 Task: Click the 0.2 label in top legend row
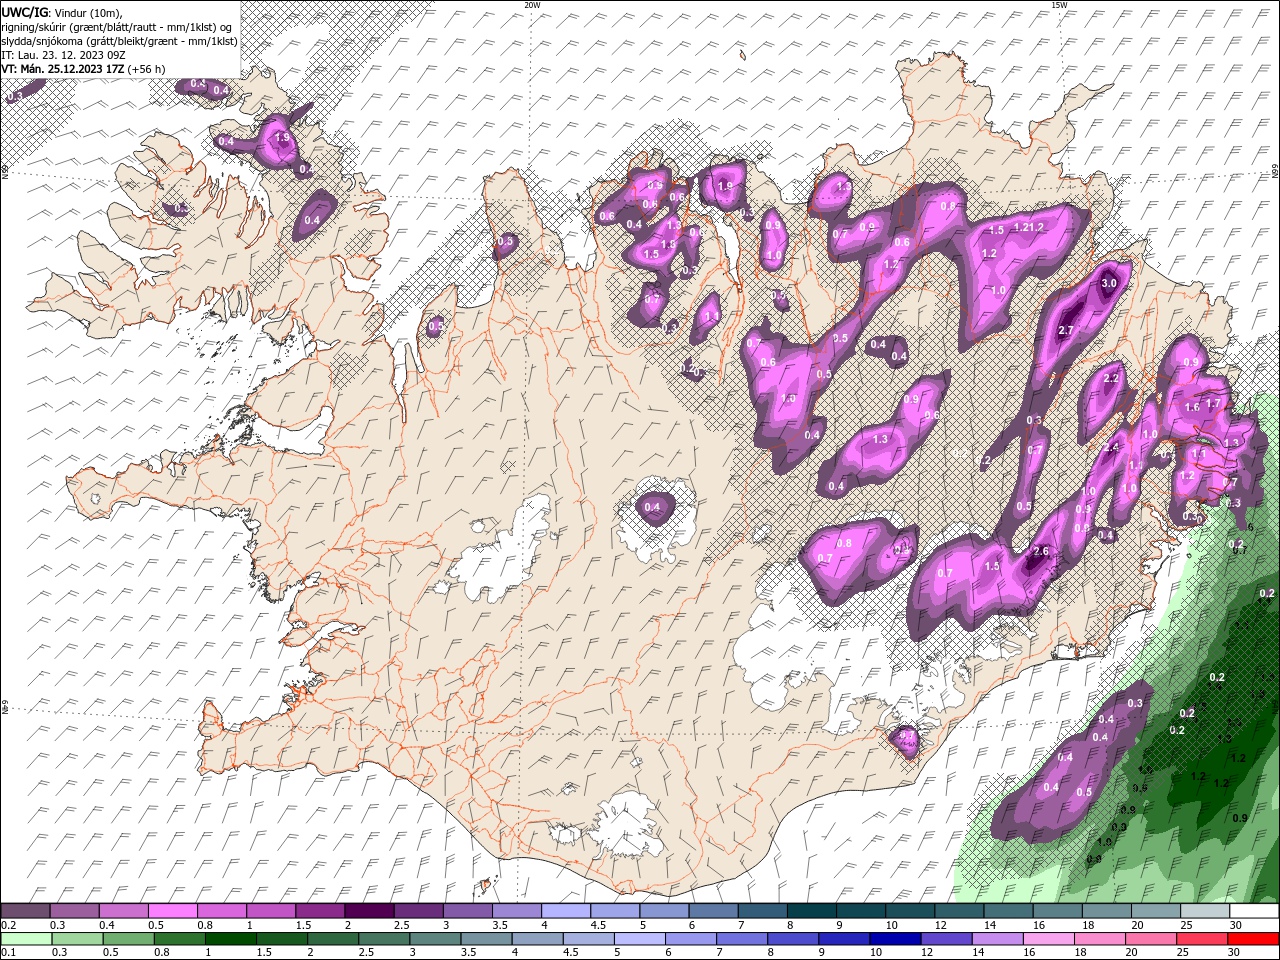(x=9, y=925)
